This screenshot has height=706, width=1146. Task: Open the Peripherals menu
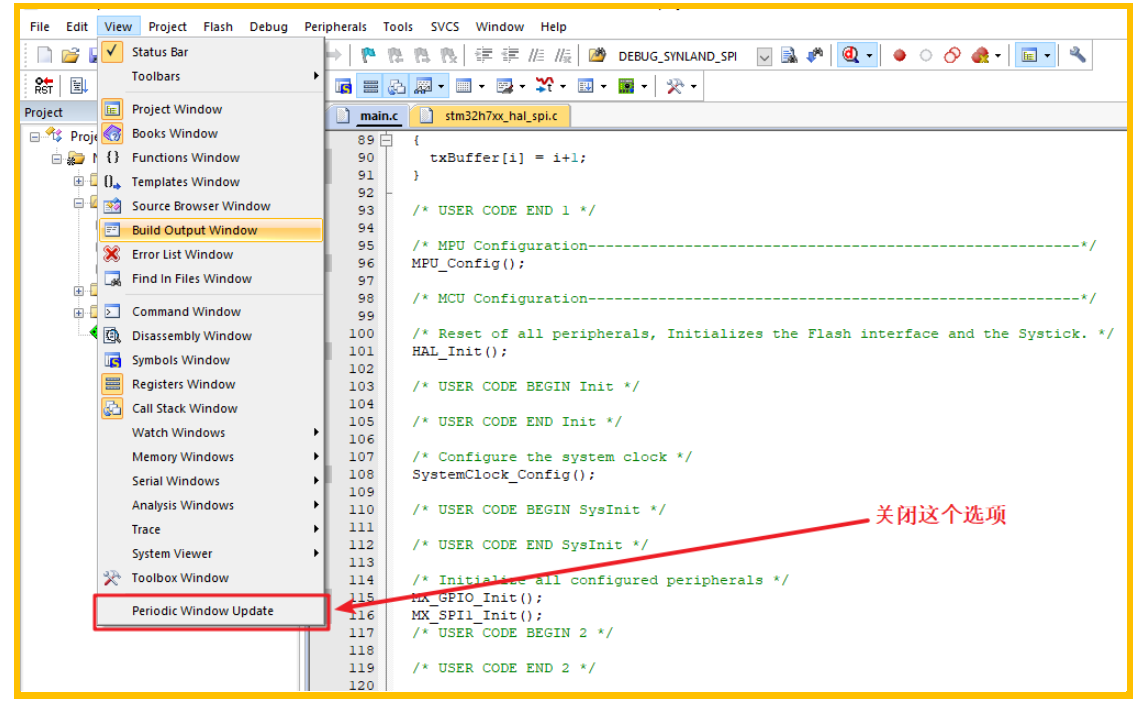[x=335, y=26]
